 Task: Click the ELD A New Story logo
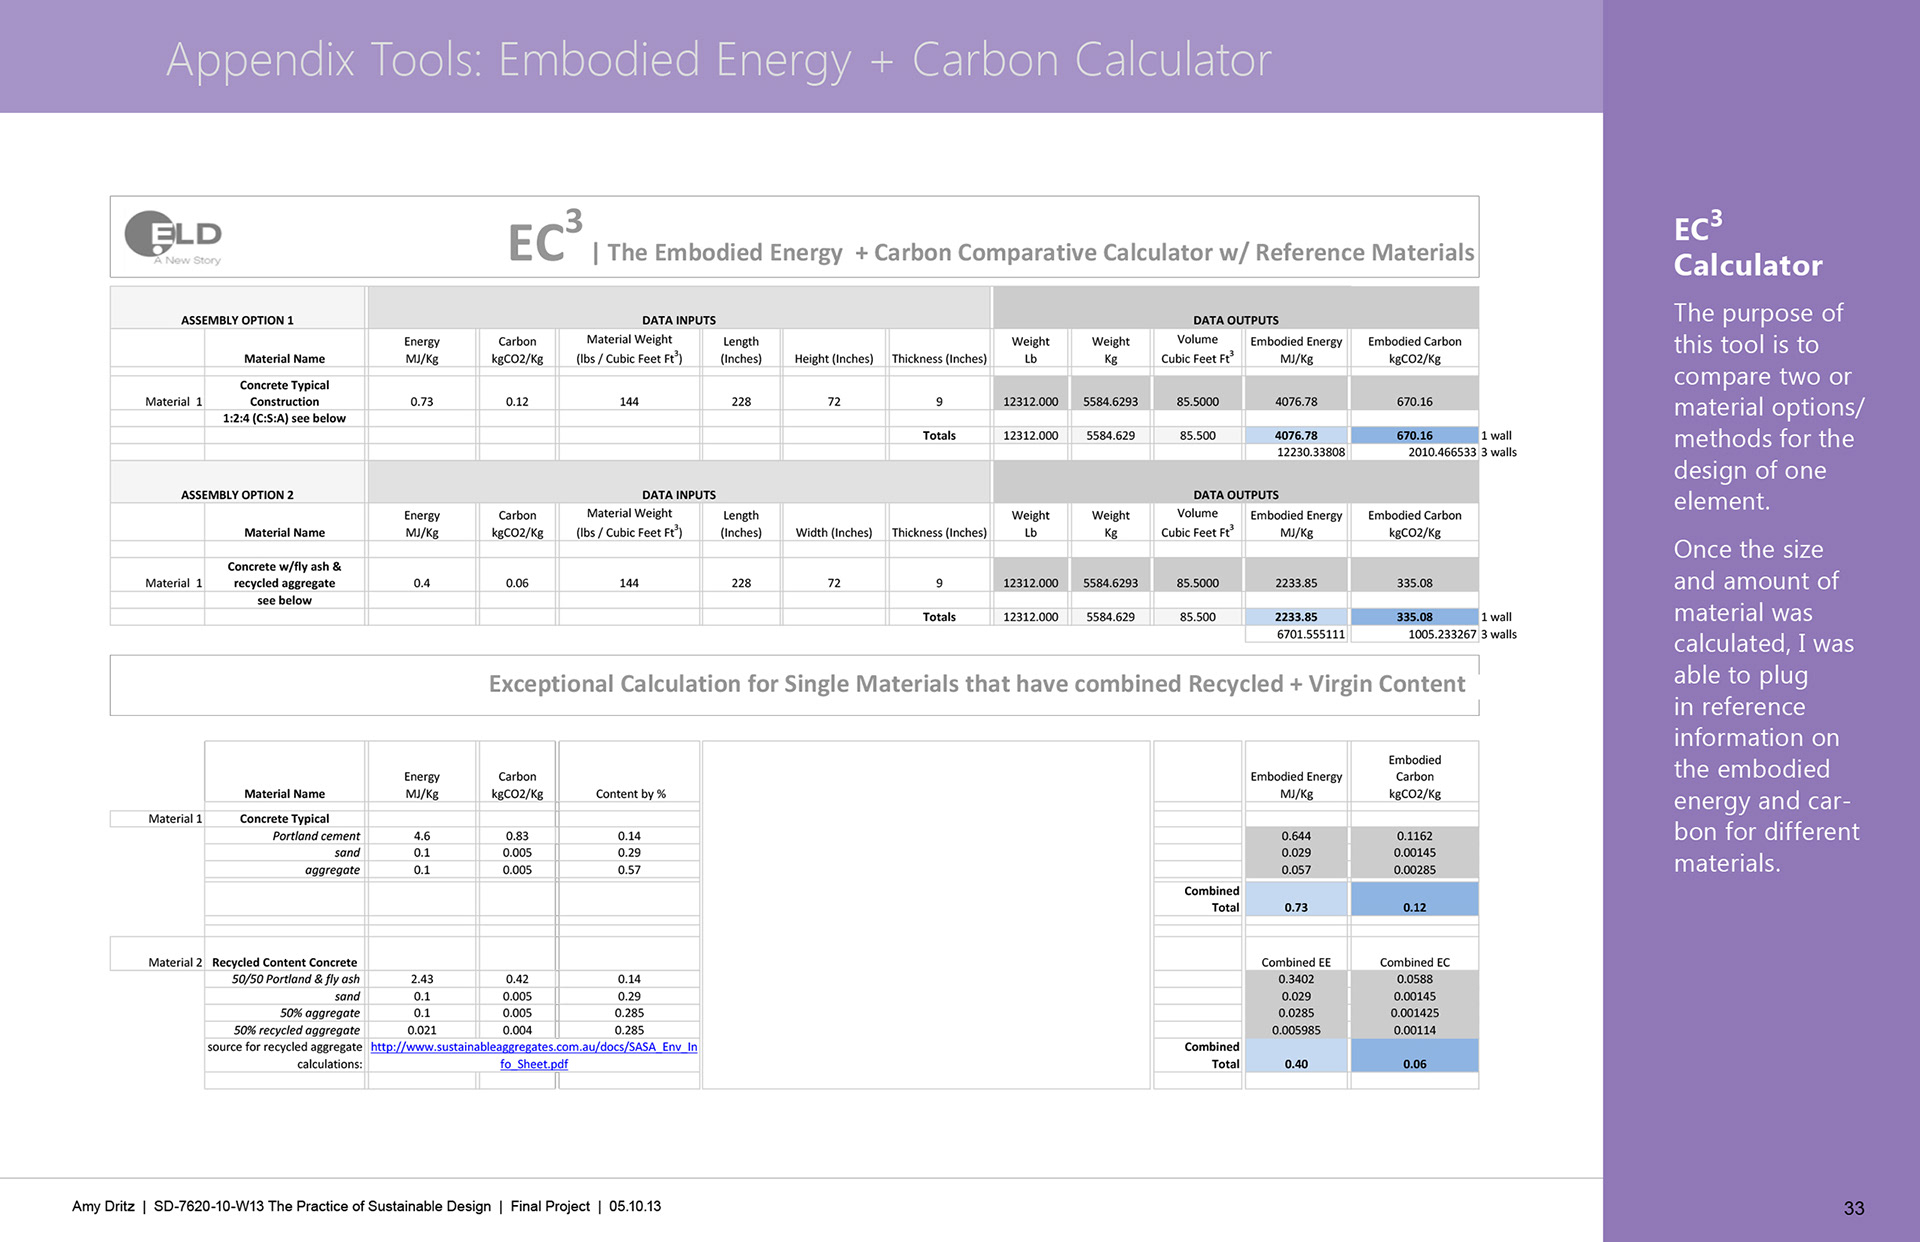(x=173, y=237)
